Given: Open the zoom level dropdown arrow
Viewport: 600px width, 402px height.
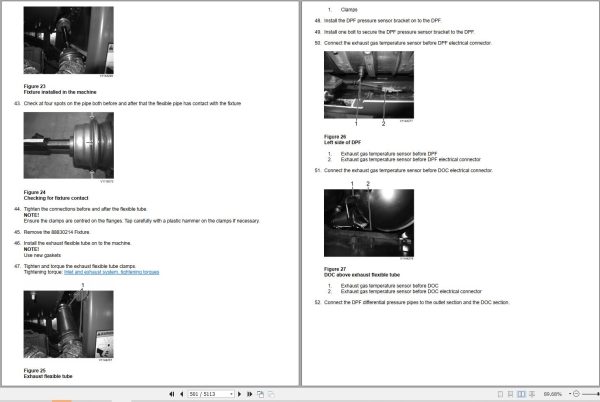Looking at the screenshot, I should coord(570,394).
